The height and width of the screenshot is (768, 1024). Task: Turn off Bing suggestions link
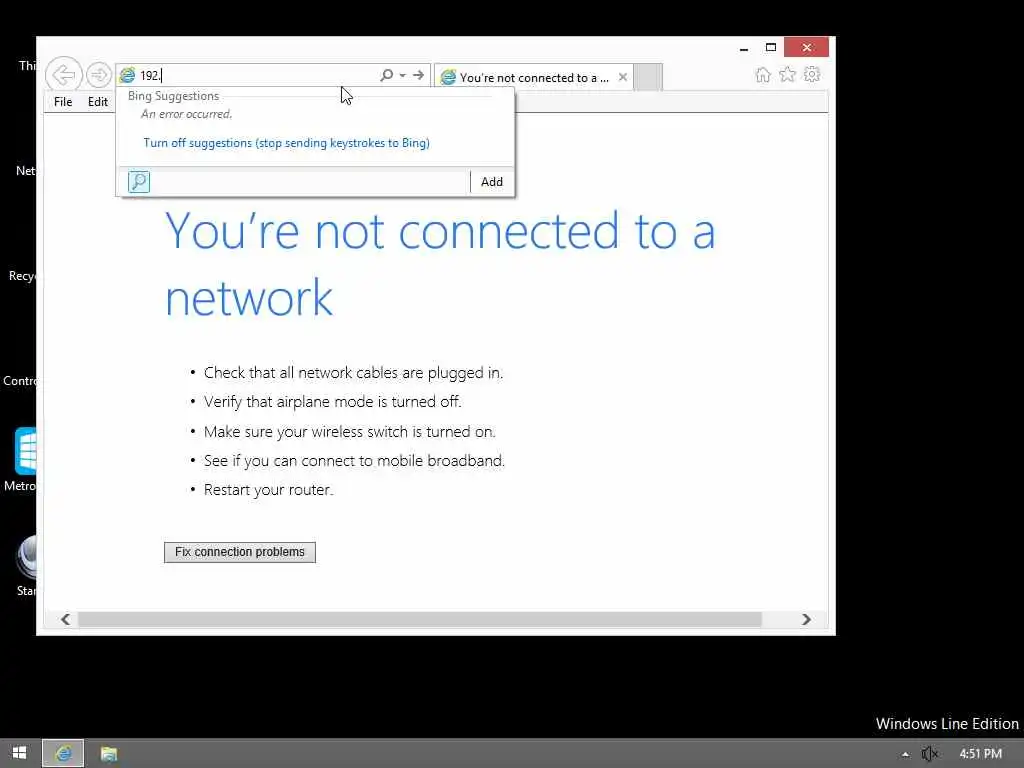pyautogui.click(x=287, y=143)
